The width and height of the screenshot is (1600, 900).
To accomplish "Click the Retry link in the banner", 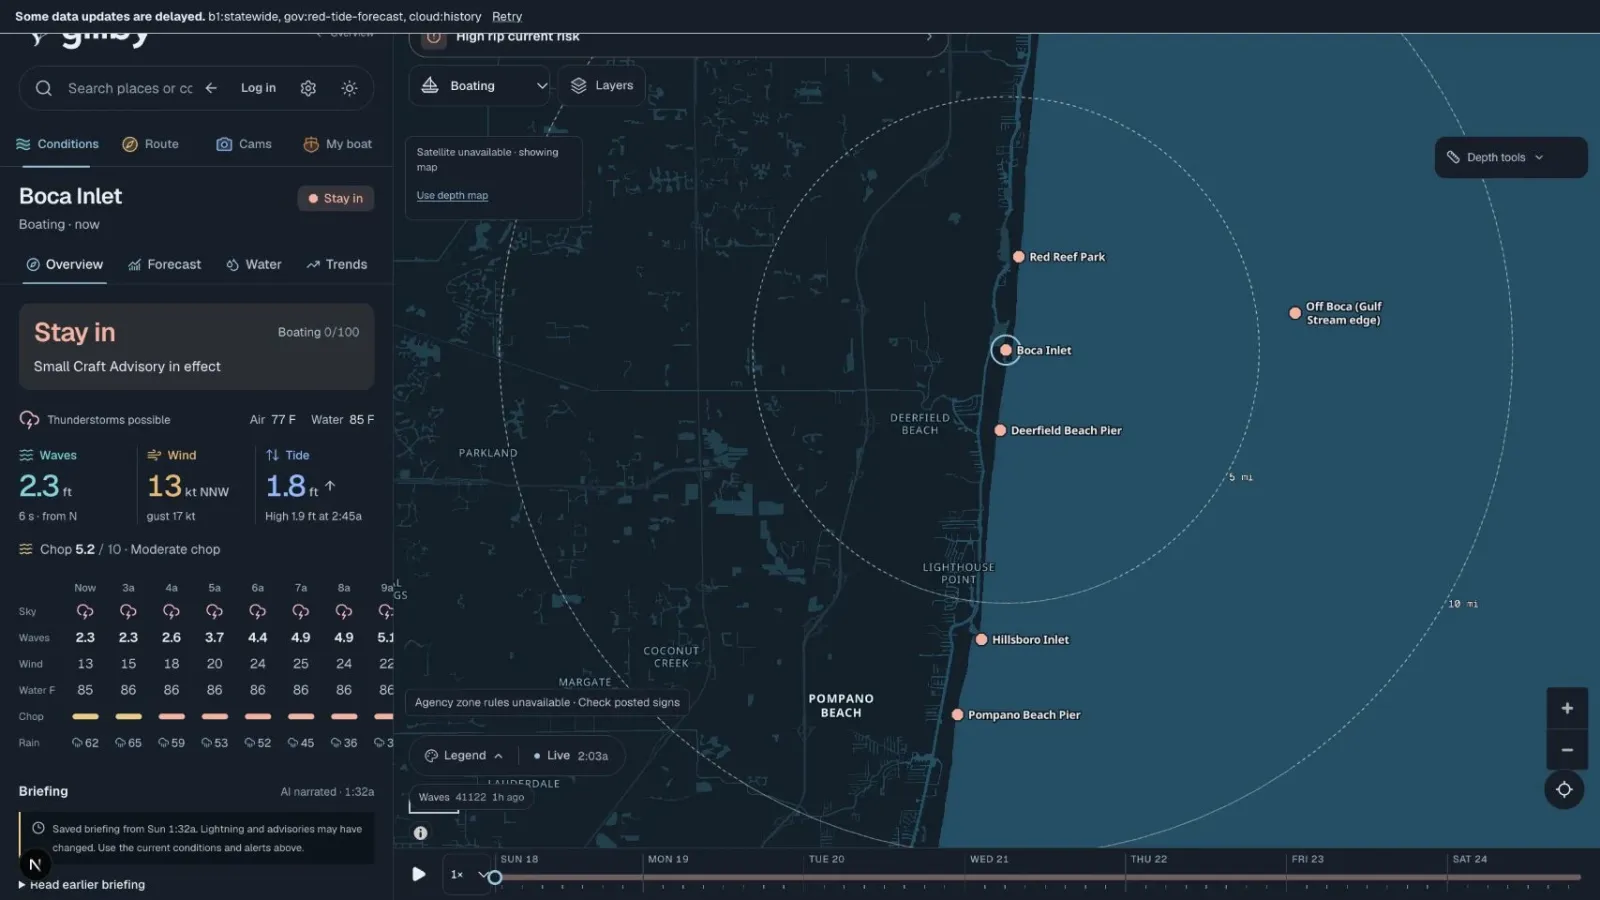I will click(x=507, y=17).
